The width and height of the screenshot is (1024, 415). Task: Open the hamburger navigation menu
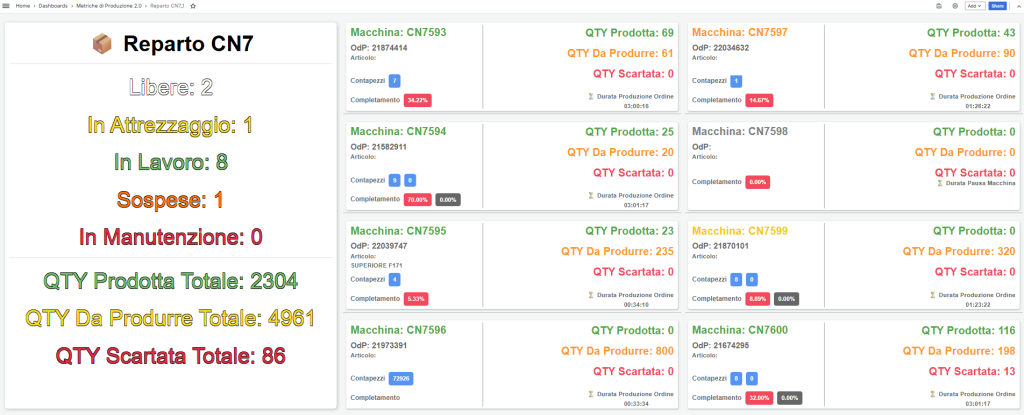pos(6,6)
